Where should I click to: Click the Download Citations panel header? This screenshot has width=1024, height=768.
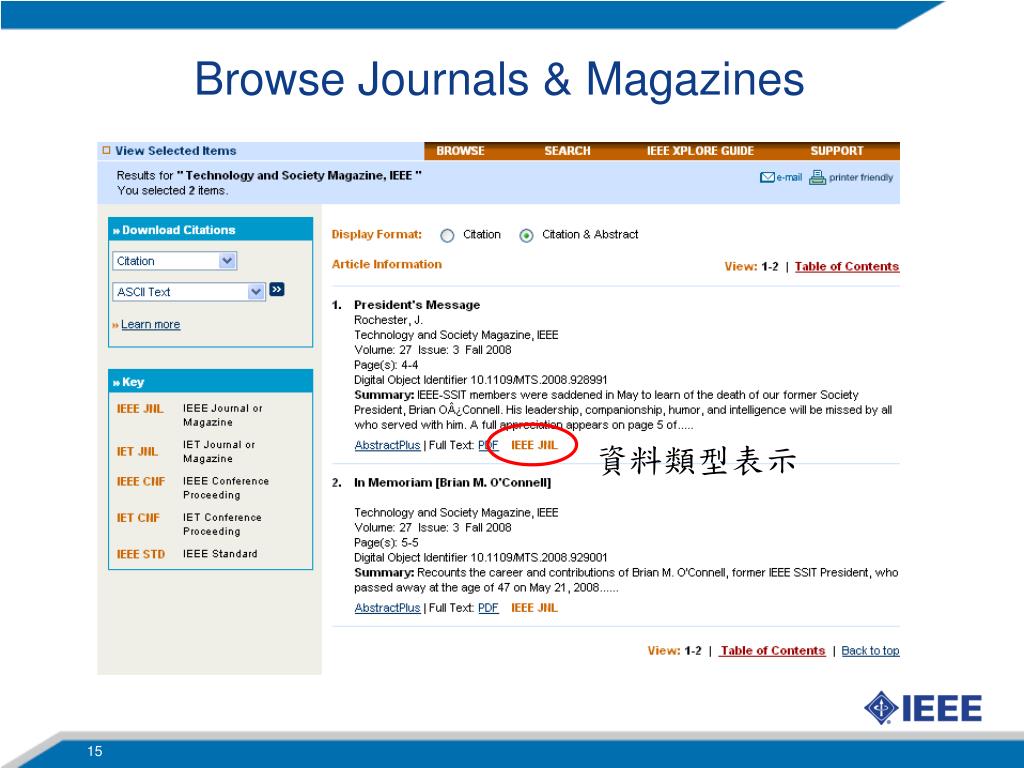coord(210,230)
